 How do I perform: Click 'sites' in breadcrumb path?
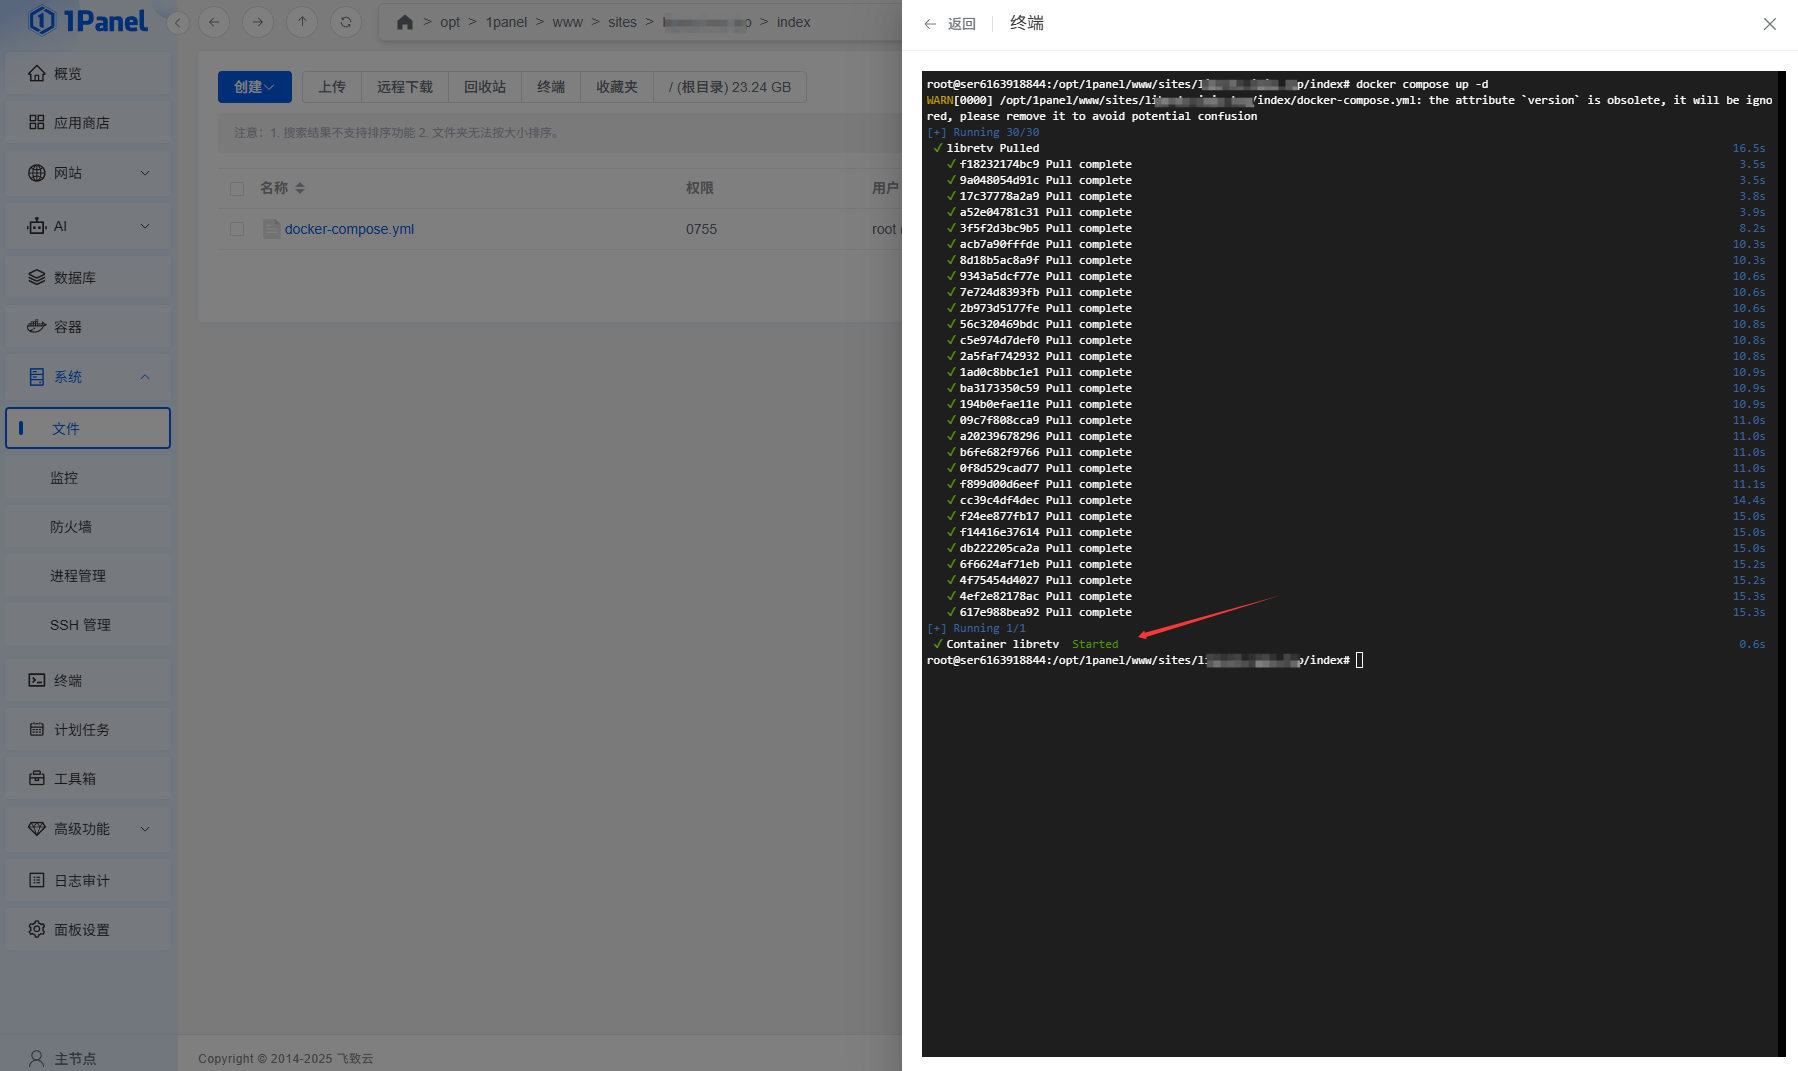[622, 22]
